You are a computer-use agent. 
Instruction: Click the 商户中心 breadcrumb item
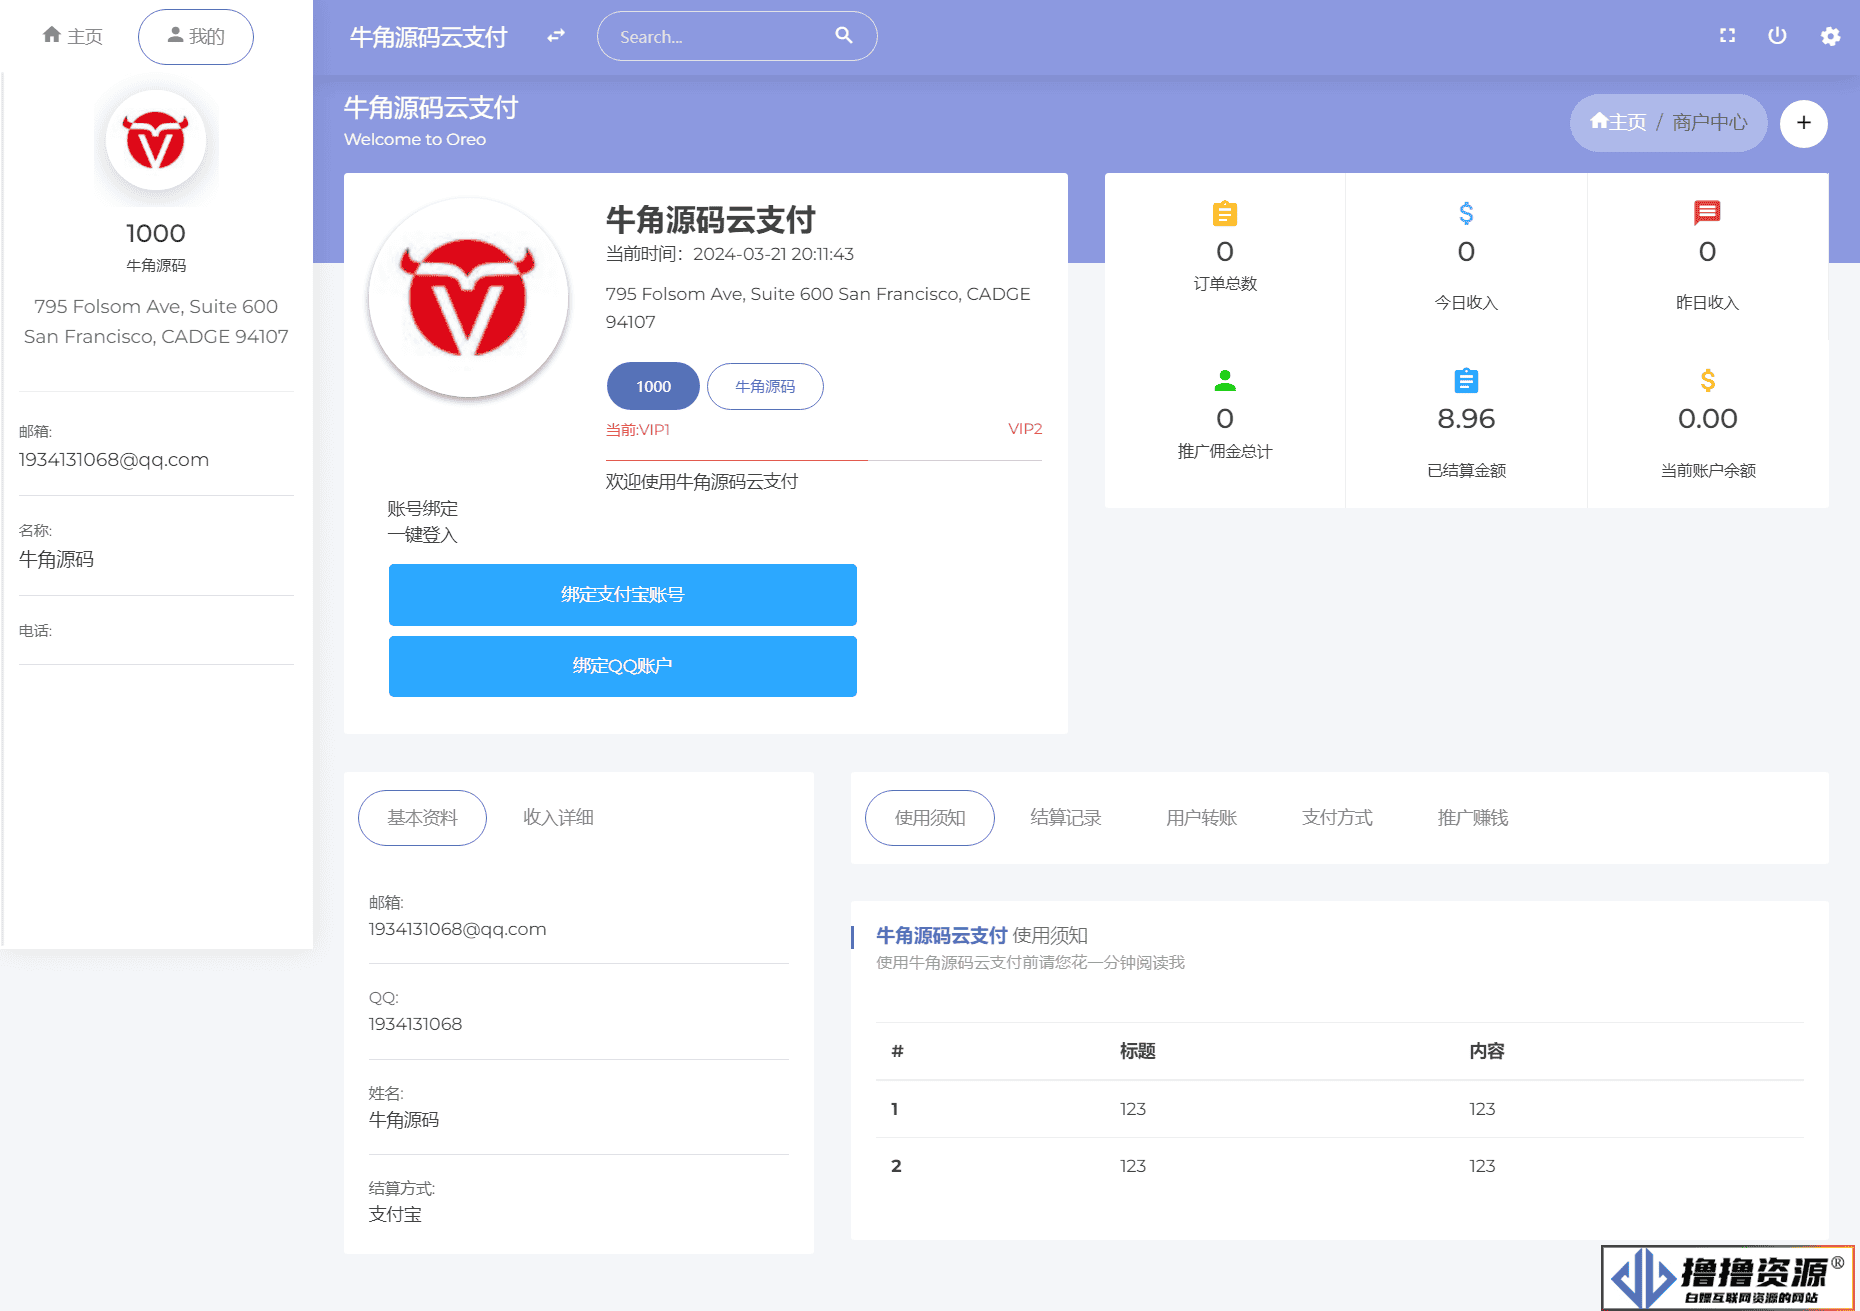tap(1710, 122)
